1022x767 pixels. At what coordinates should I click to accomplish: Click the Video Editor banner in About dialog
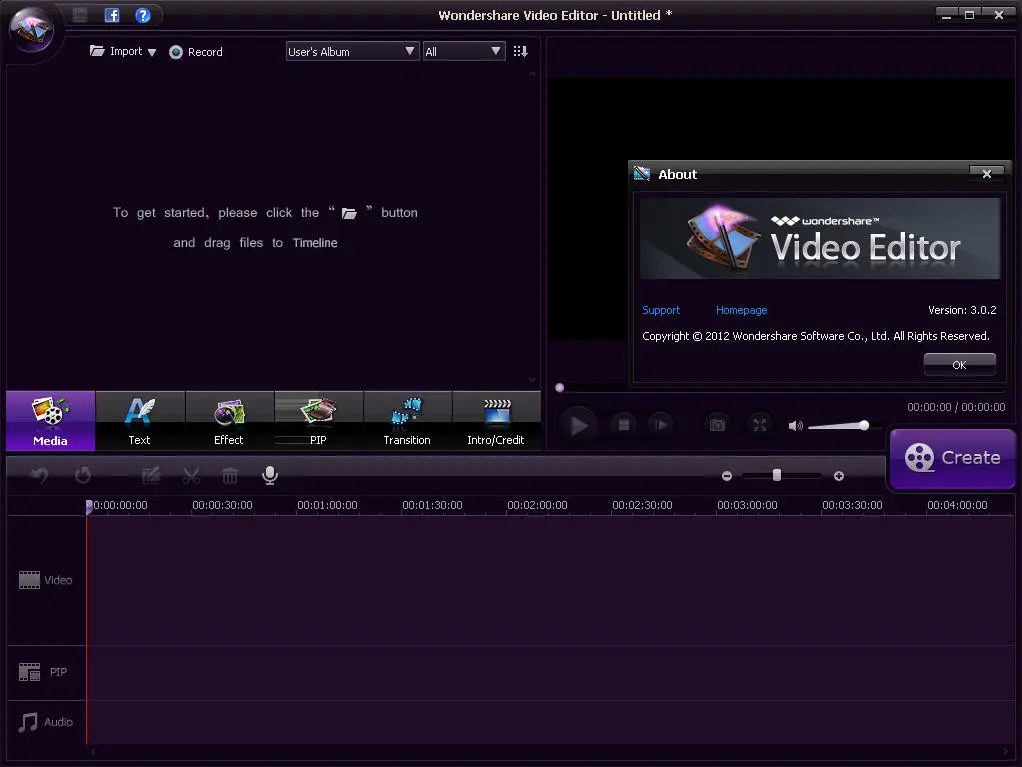point(820,239)
